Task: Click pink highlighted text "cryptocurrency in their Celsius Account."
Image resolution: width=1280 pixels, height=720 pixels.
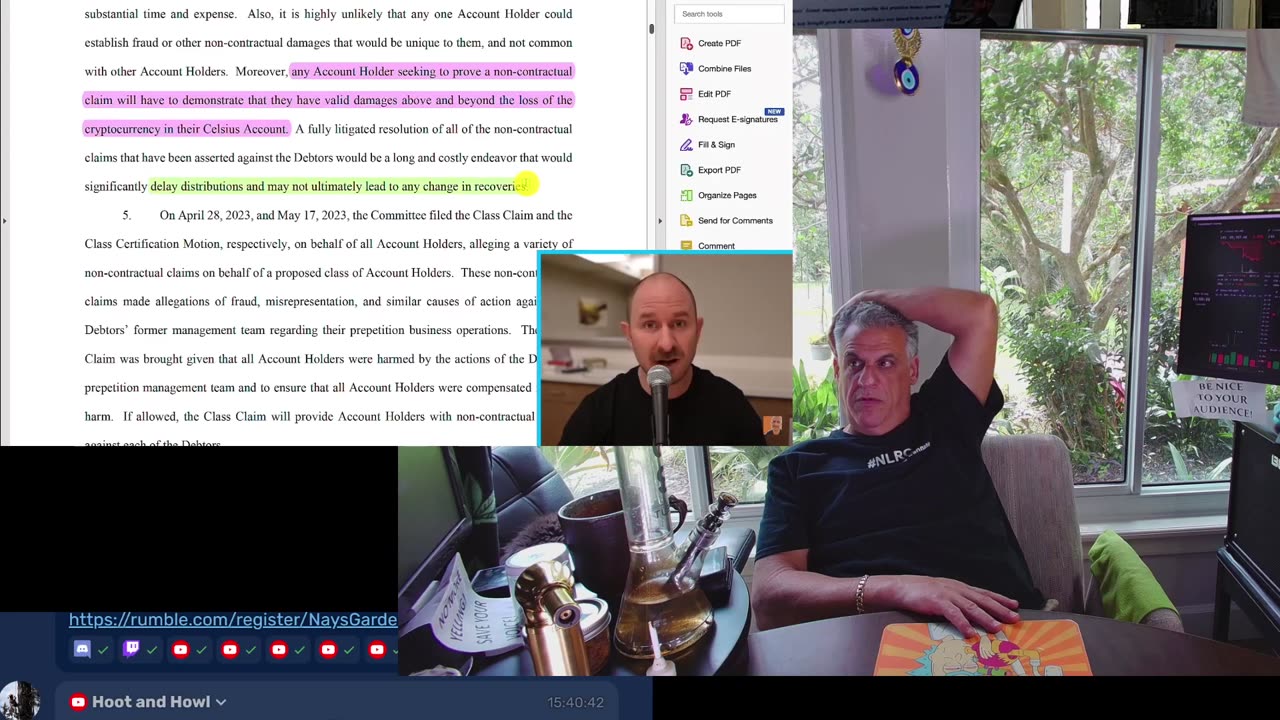Action: pos(186,129)
